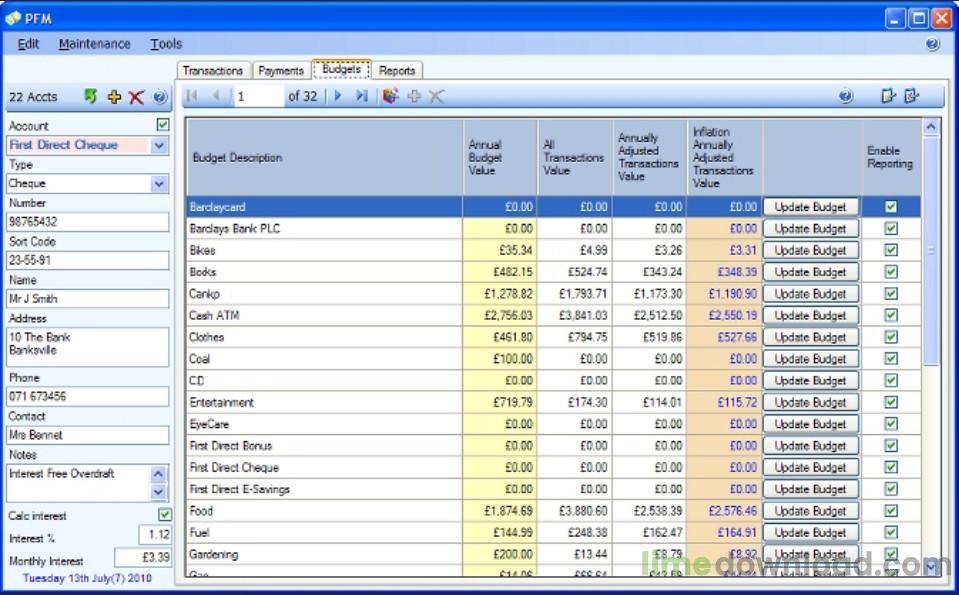Click the green refresh accounts icon
Image resolution: width=959 pixels, height=595 pixels.
coord(91,97)
